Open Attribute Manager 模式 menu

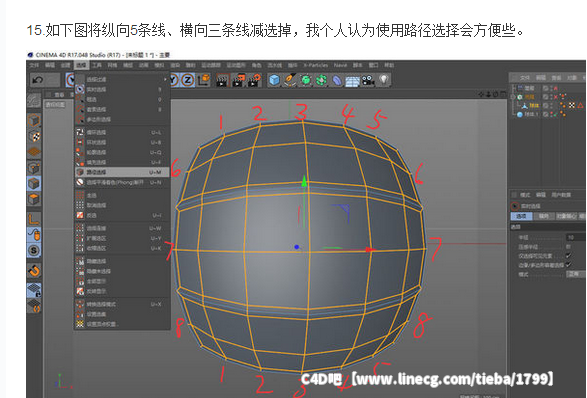click(x=525, y=195)
